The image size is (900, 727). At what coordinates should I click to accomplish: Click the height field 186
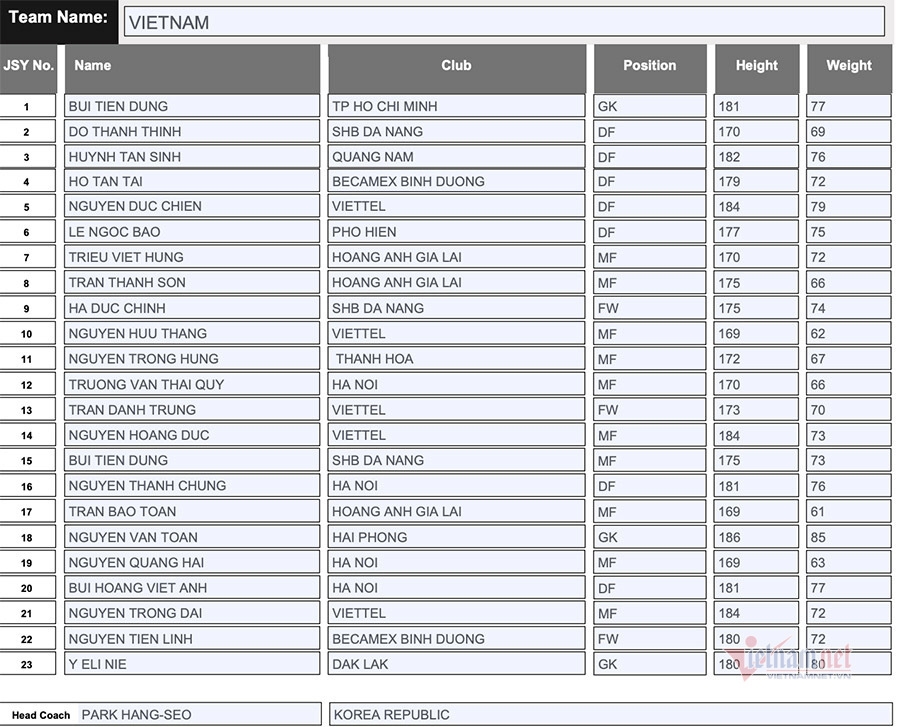[757, 537]
